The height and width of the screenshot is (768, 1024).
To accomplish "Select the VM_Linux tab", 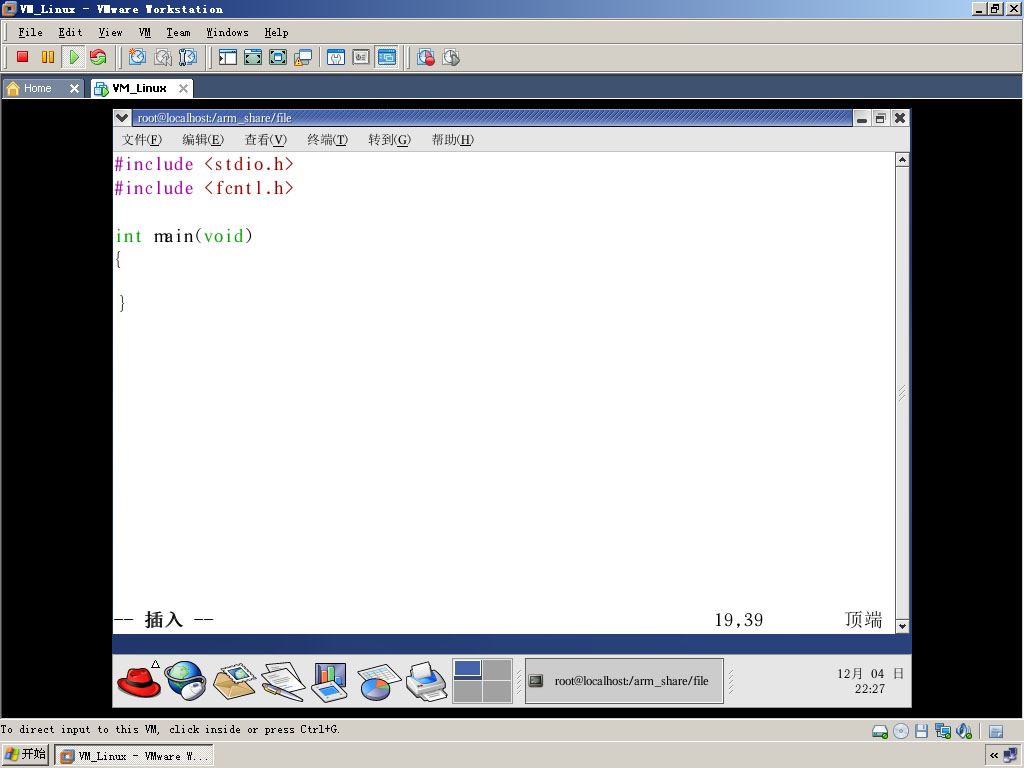I will pyautogui.click(x=139, y=88).
